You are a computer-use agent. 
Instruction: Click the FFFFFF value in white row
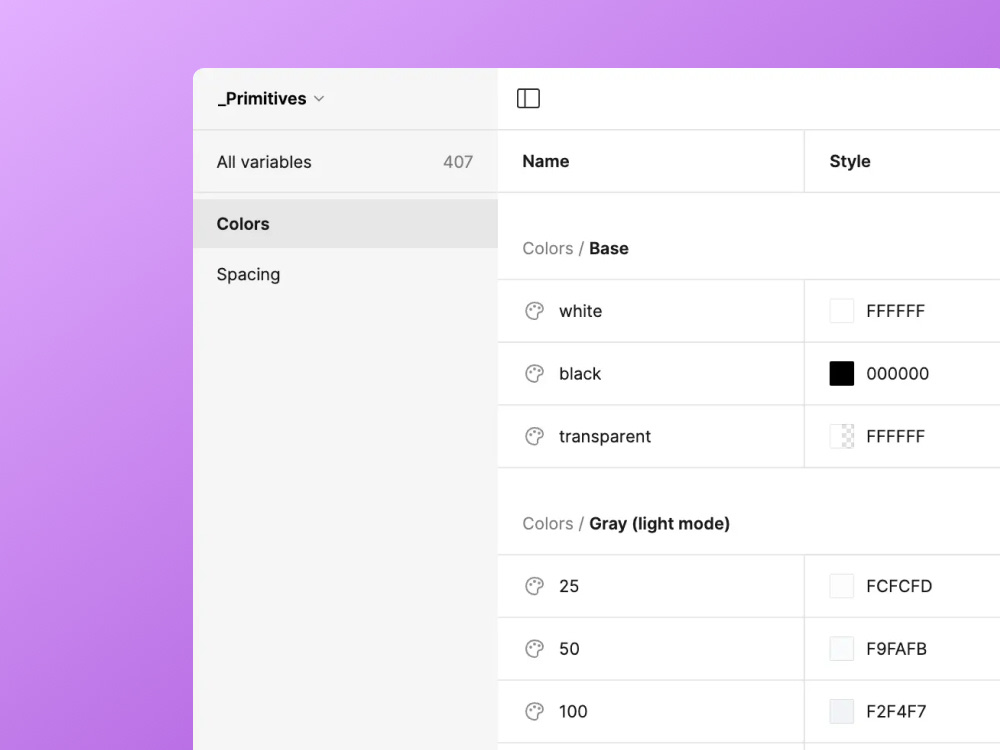(x=895, y=311)
